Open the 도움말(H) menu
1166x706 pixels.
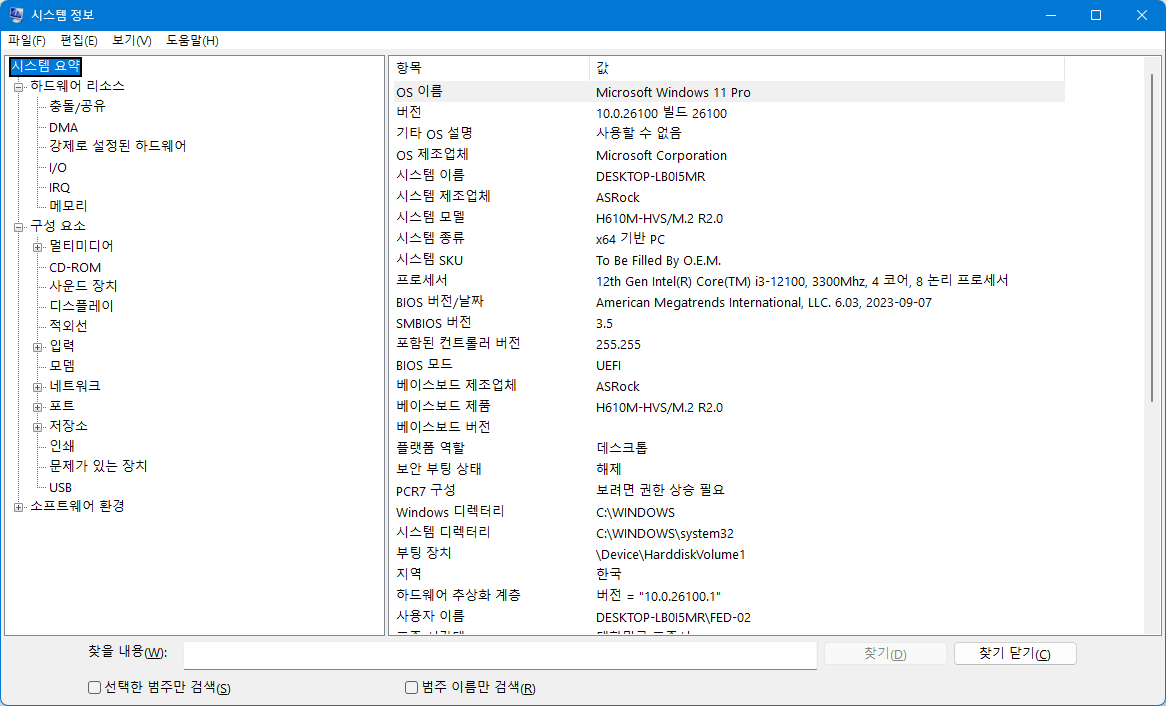tap(192, 40)
